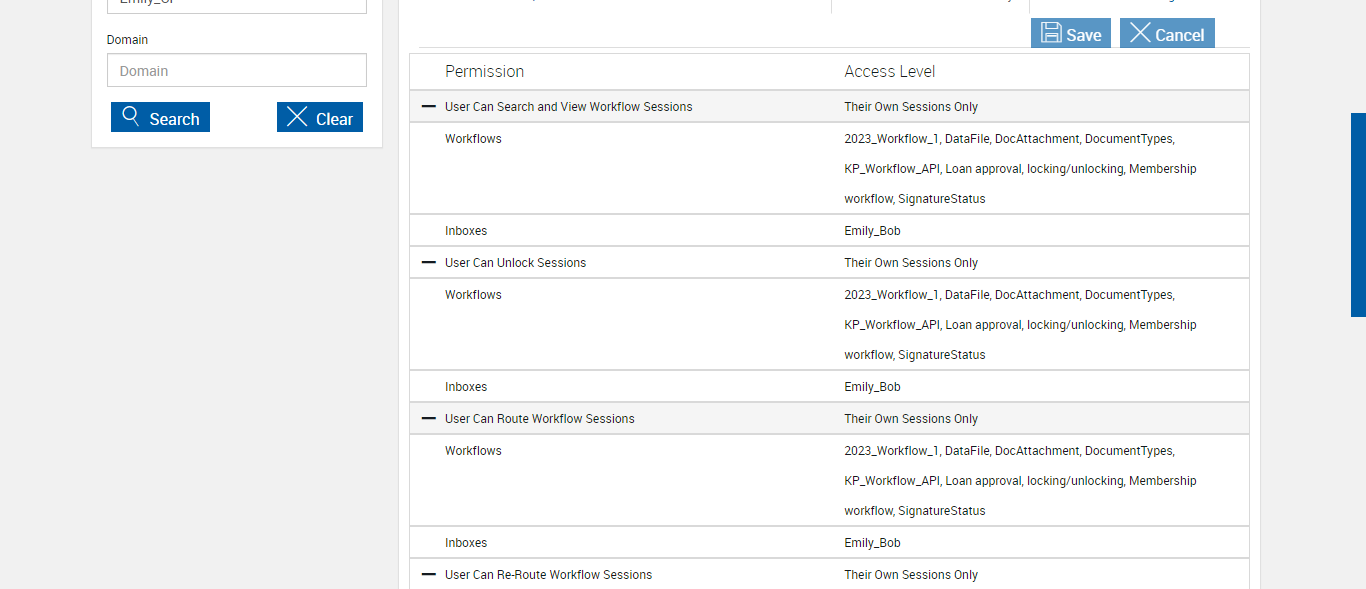Select Workflows row under User Can Unlock Sessions
The image size is (1366, 589).
click(473, 295)
